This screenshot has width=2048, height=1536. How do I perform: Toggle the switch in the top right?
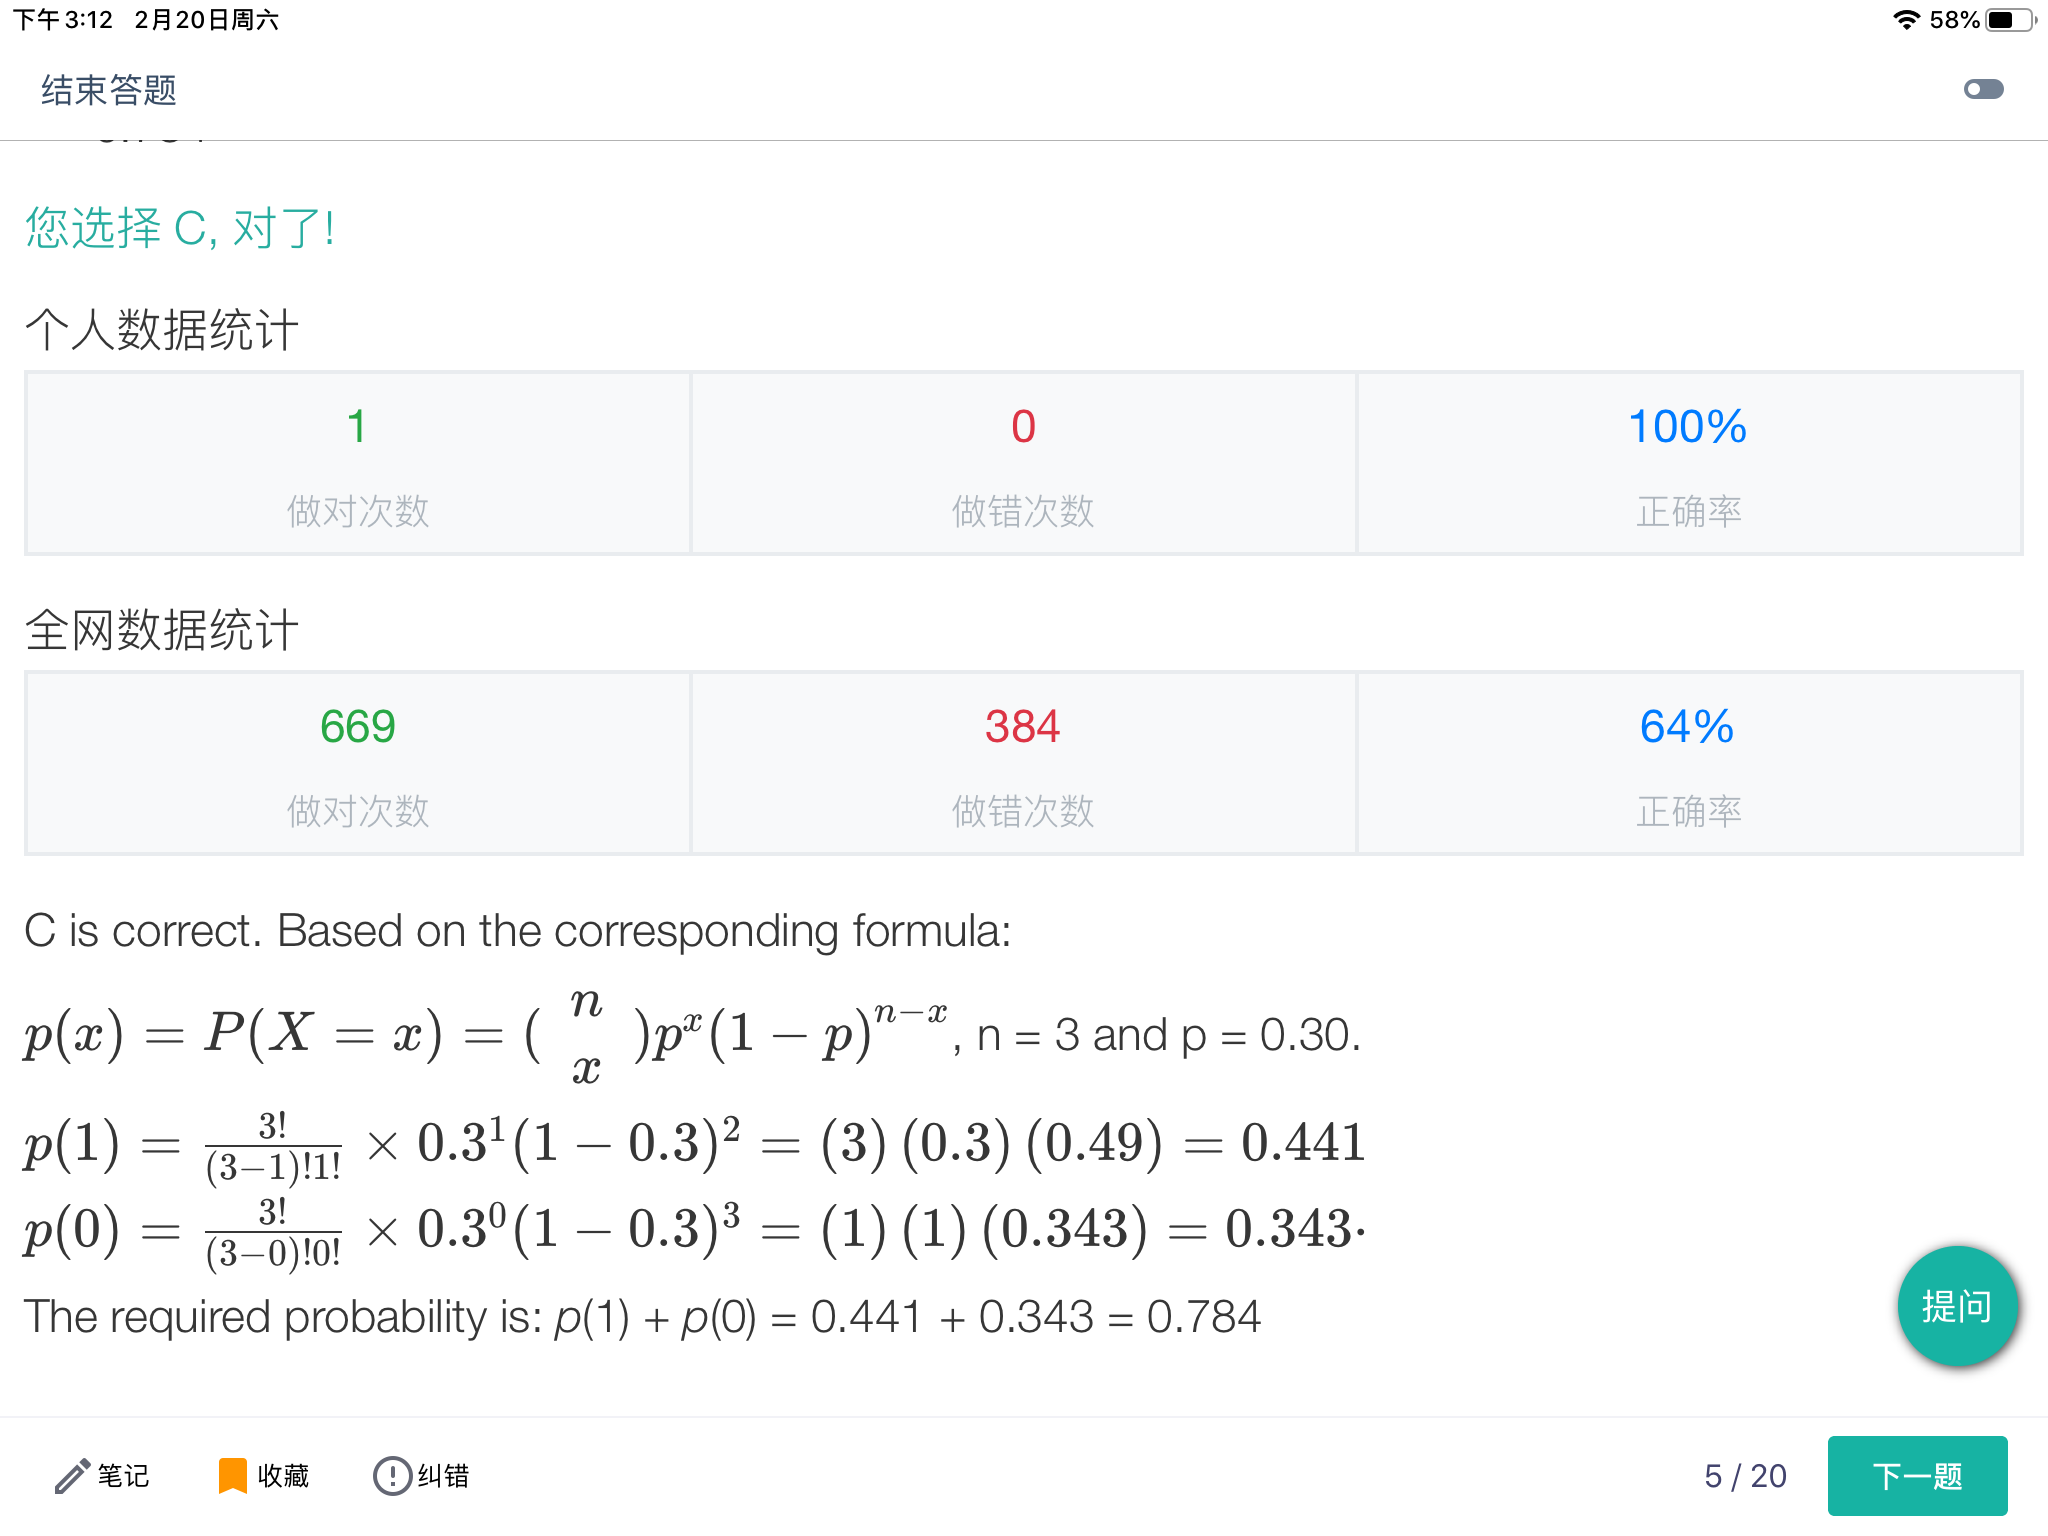click(x=1984, y=90)
